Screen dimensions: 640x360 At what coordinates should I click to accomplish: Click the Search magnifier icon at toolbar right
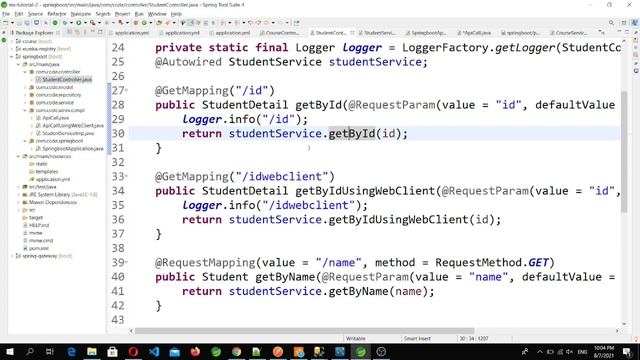[x=611, y=23]
